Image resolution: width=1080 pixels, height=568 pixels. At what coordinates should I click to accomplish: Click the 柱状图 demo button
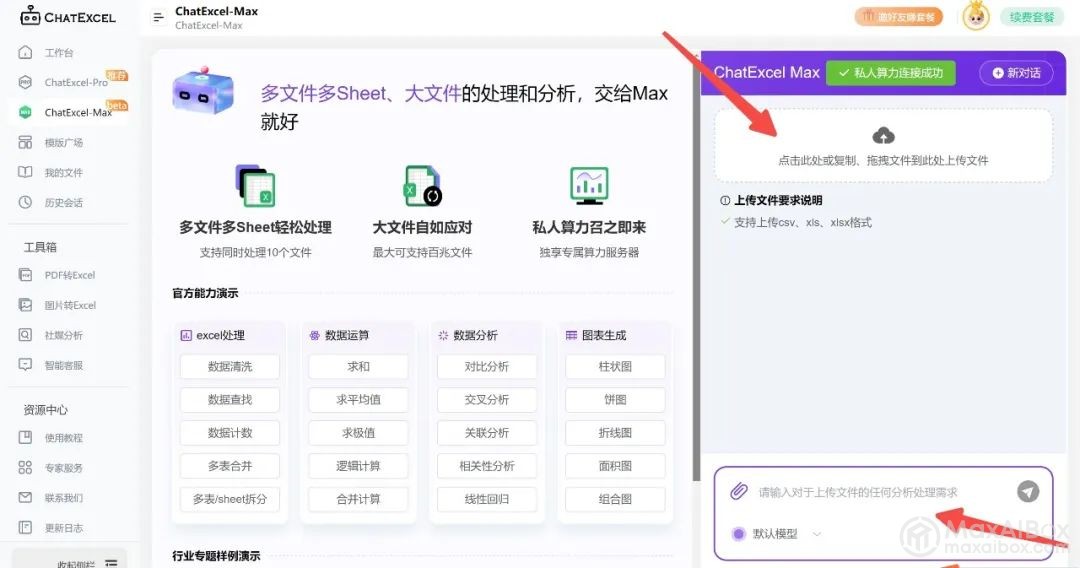pos(615,367)
